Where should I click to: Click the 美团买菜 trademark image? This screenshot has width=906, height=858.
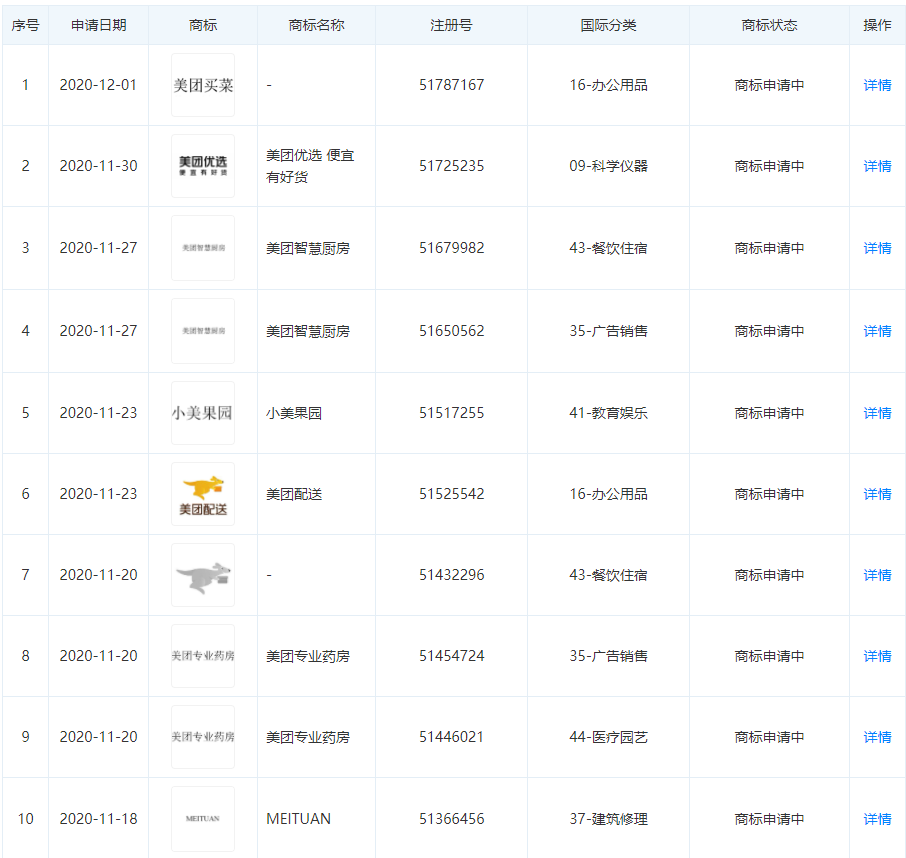click(x=203, y=85)
